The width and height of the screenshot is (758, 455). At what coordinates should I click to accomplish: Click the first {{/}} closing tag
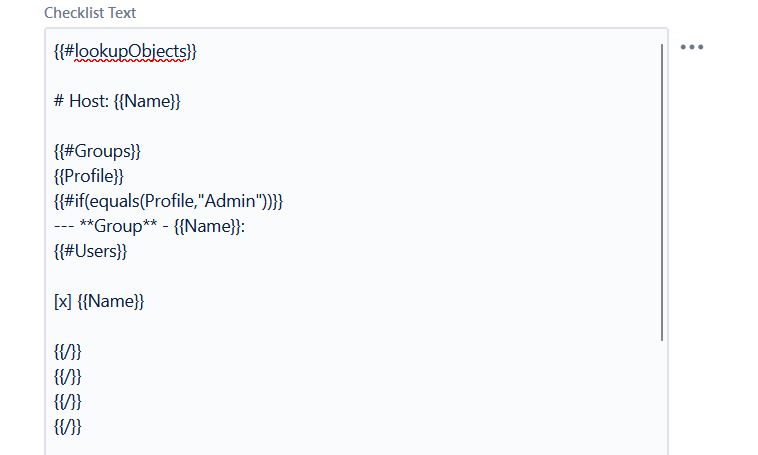pos(68,352)
